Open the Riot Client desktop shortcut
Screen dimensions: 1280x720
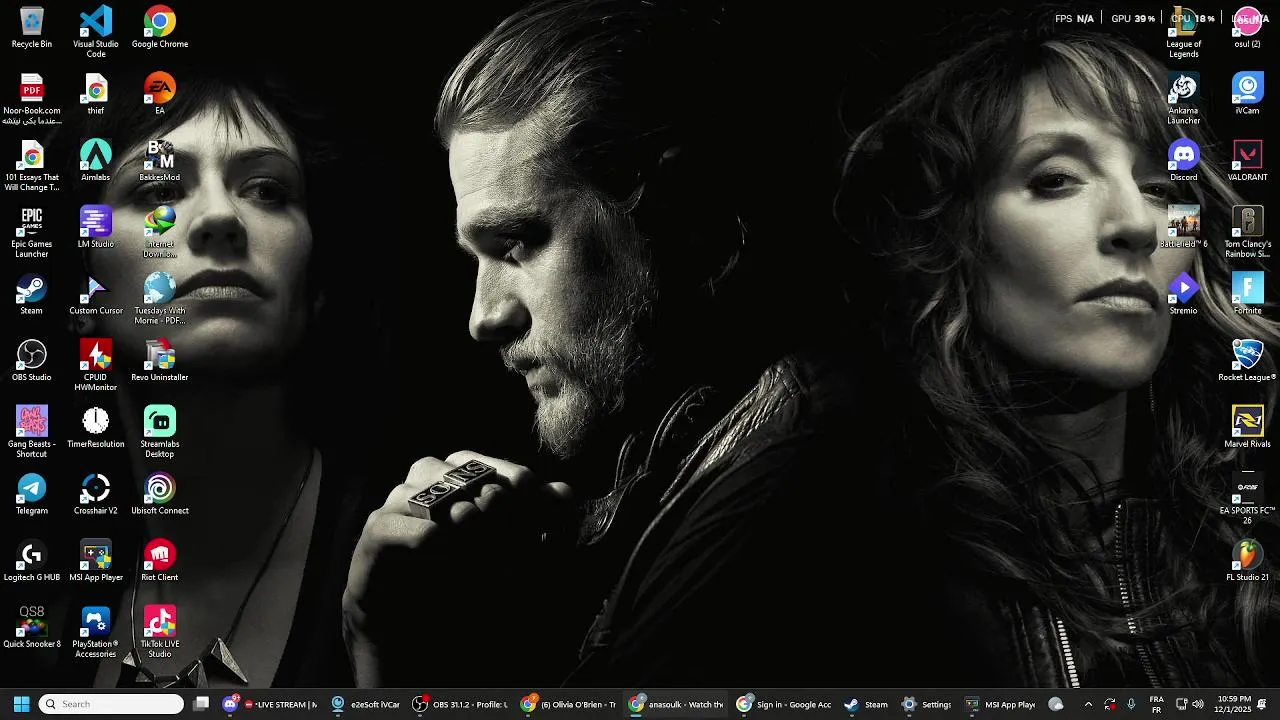coord(160,560)
